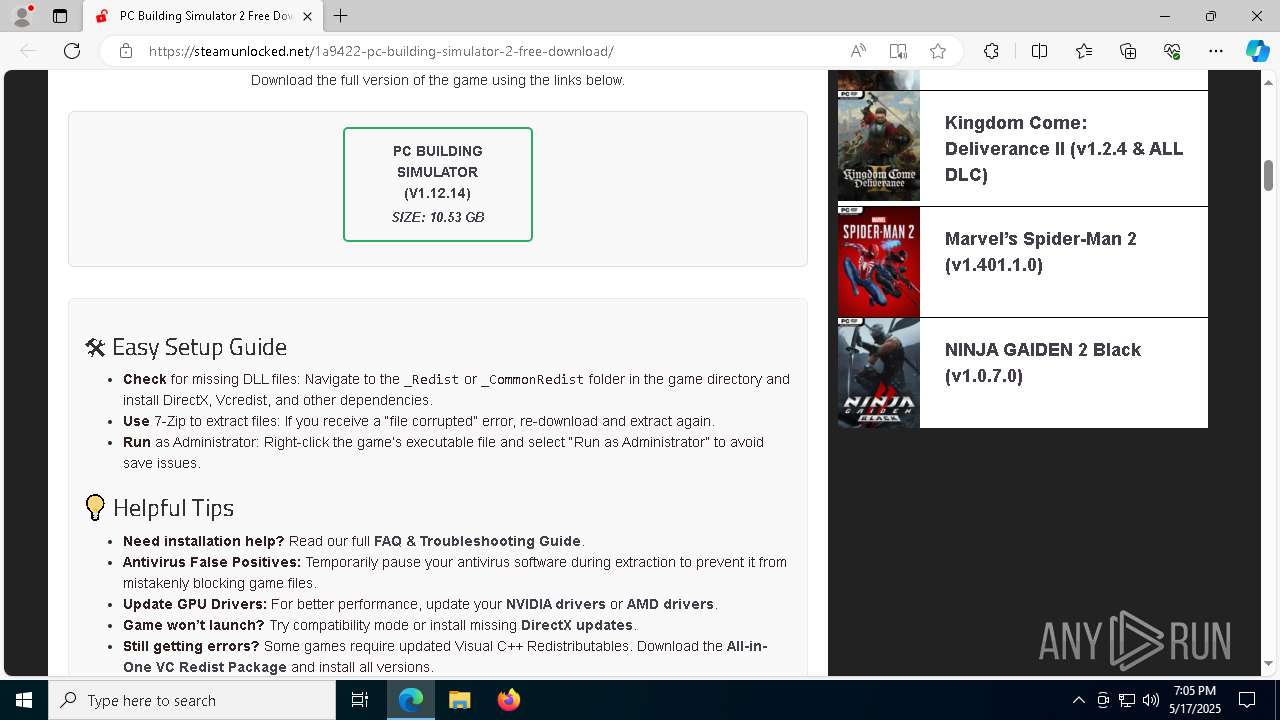Open All-in-One VC Redist Package link
Screen dimensions: 1280x720
coord(445,656)
